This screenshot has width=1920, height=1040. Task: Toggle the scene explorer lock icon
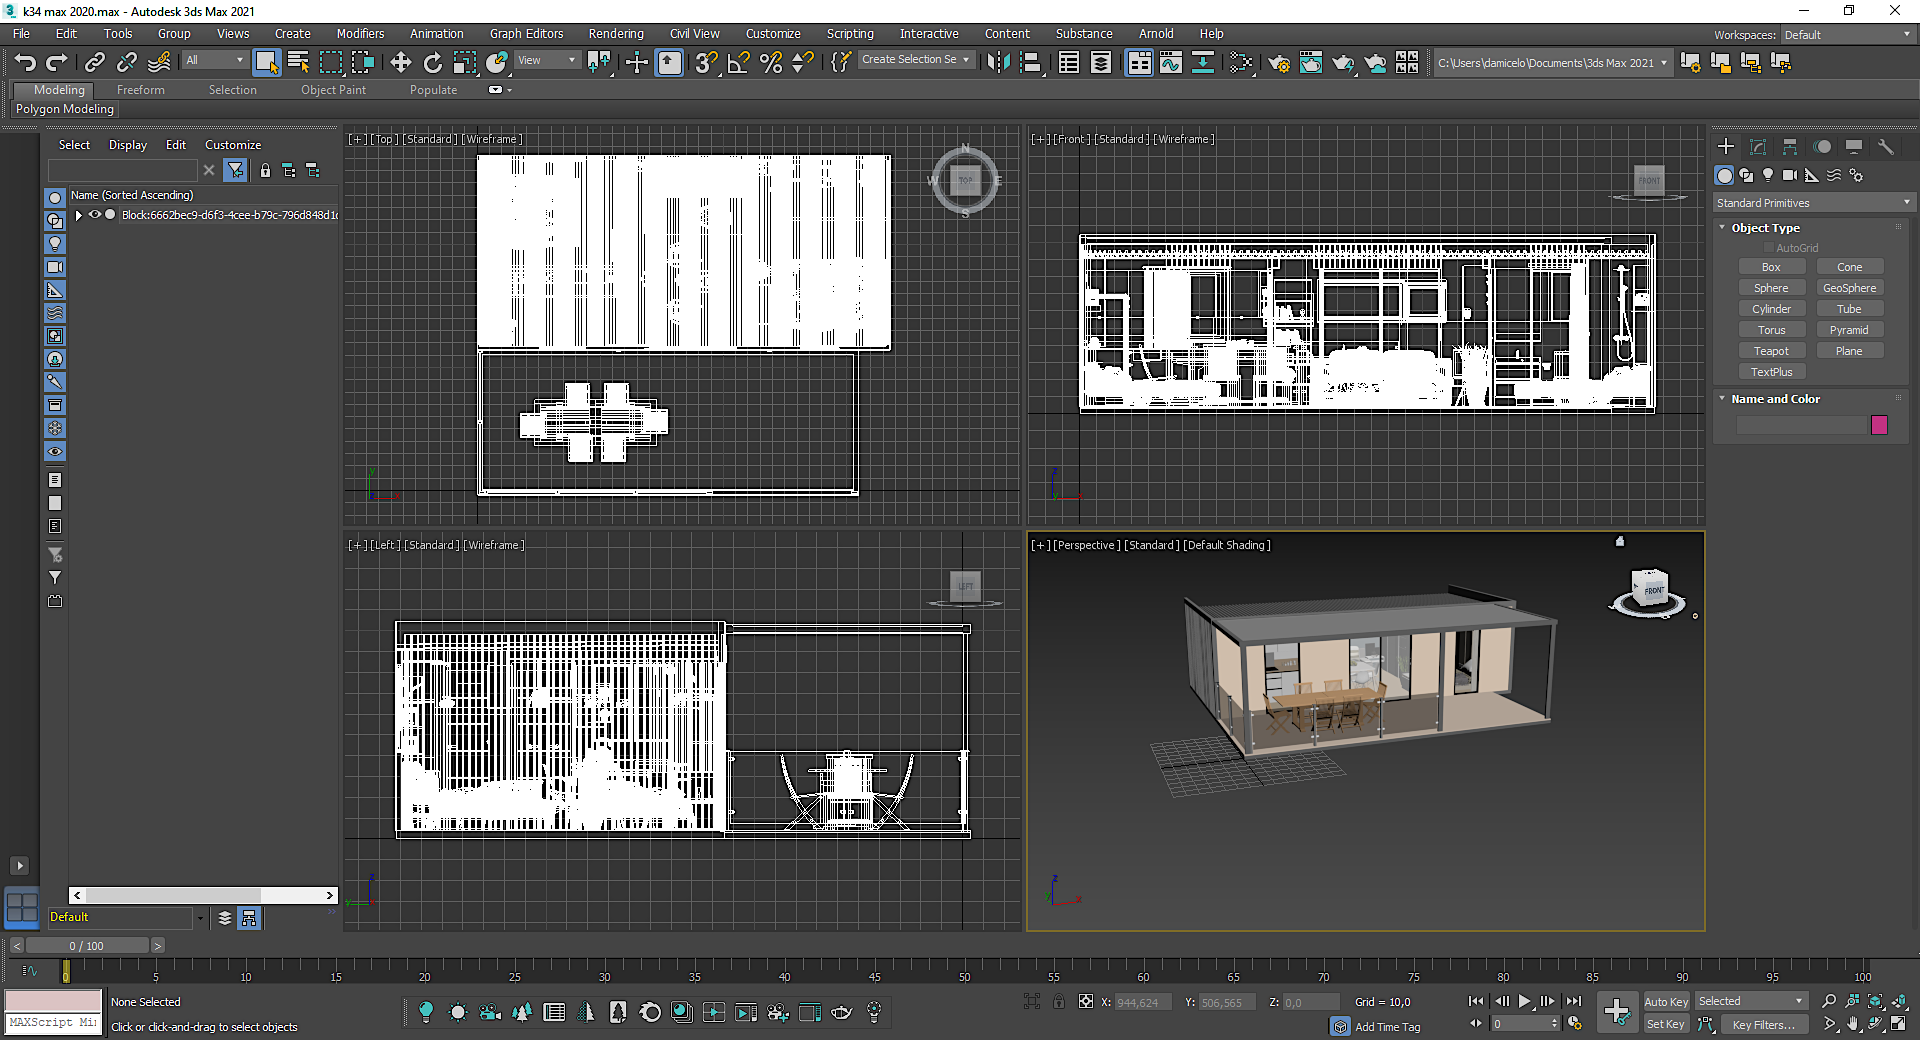pyautogui.click(x=265, y=171)
